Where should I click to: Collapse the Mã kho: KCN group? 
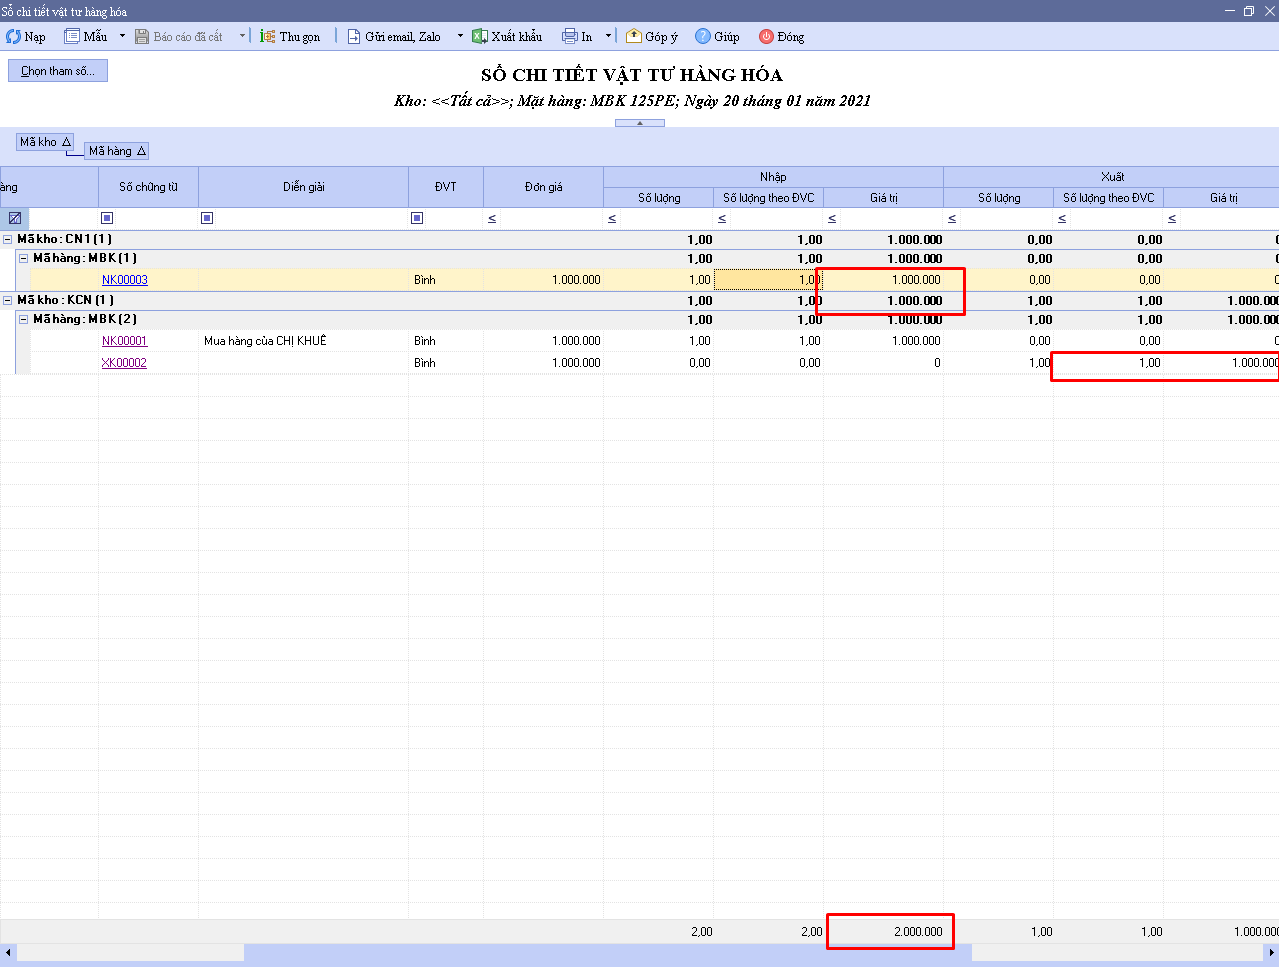(8, 300)
